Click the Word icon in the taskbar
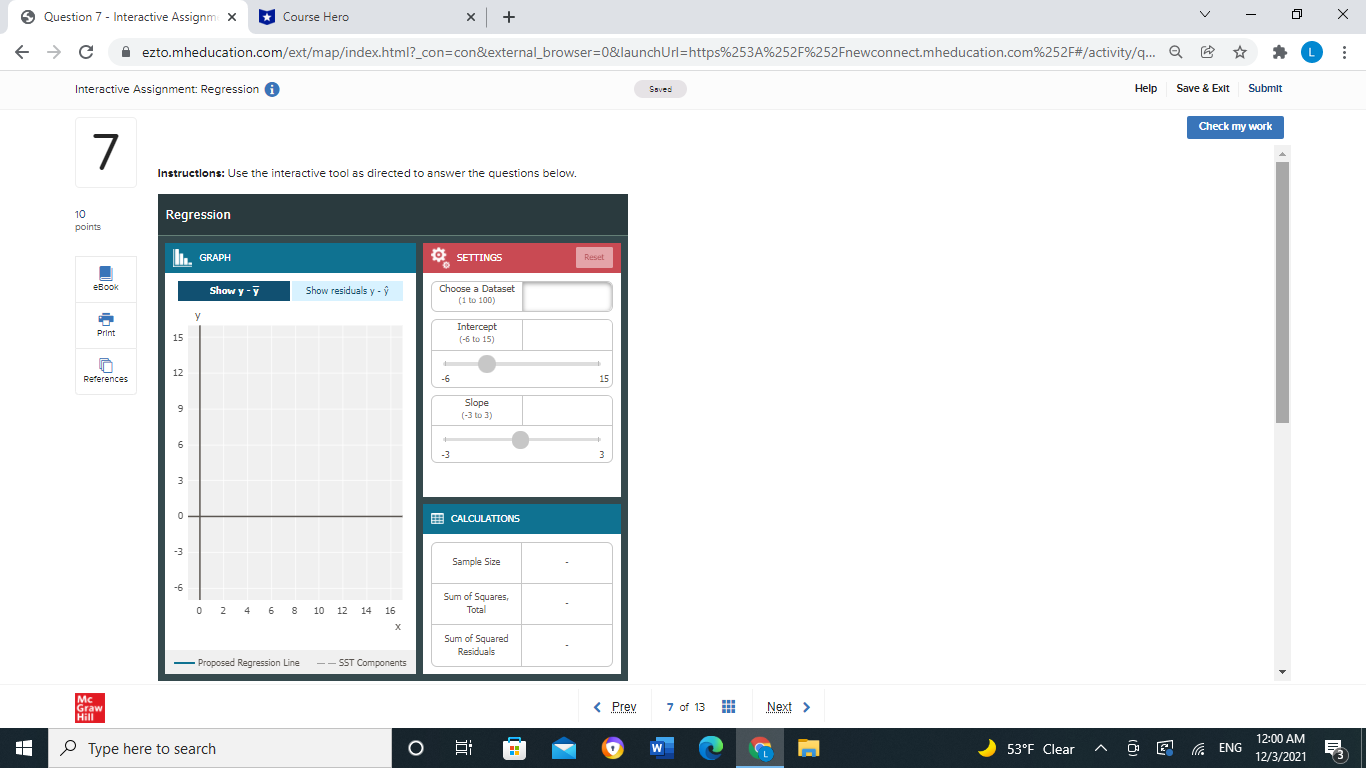Image resolution: width=1366 pixels, height=768 pixels. 662,748
